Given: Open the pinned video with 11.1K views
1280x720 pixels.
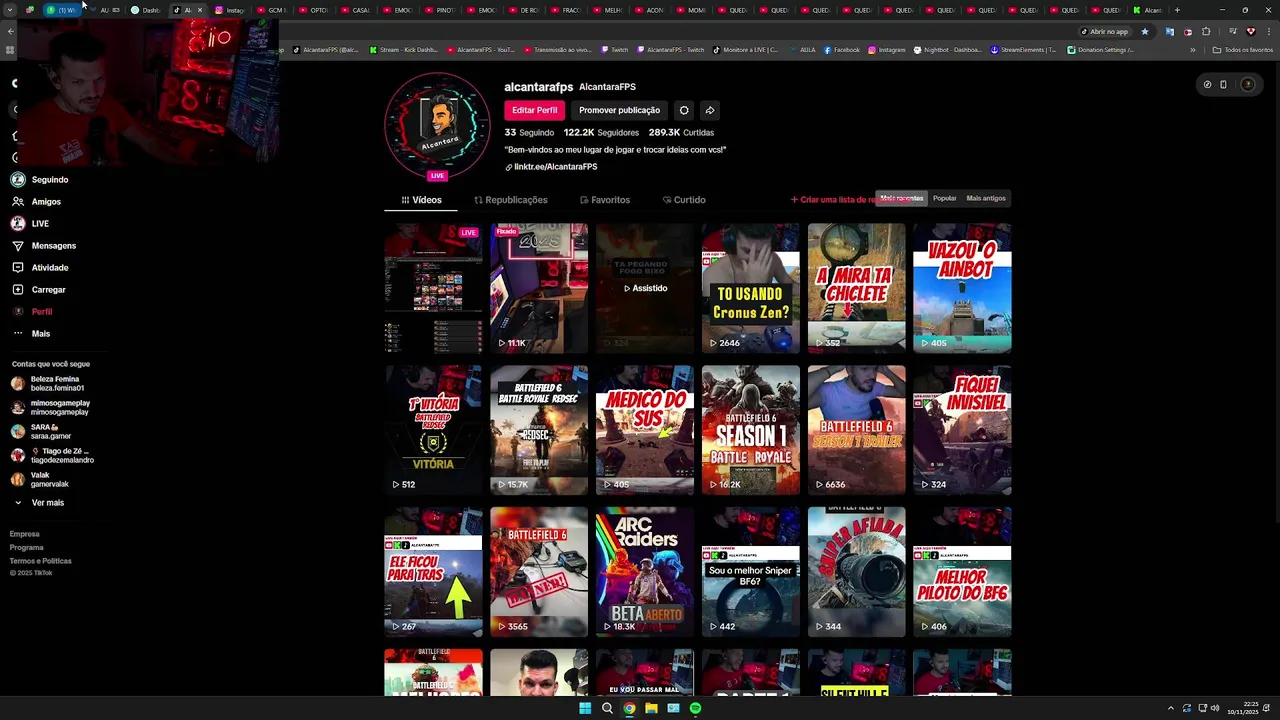Looking at the screenshot, I should (539, 288).
